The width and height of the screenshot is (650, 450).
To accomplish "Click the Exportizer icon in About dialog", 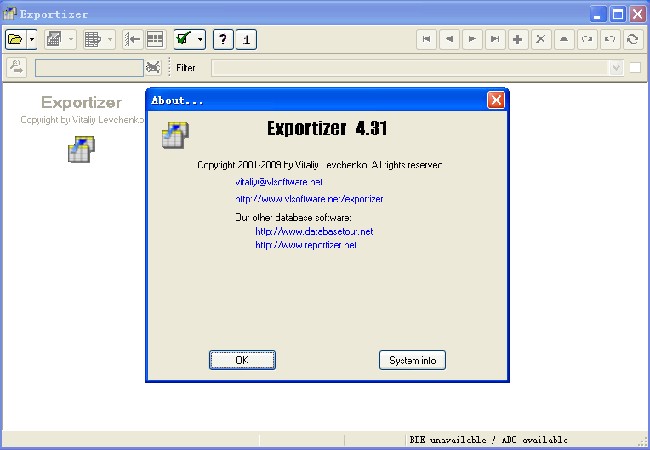I will [175, 135].
